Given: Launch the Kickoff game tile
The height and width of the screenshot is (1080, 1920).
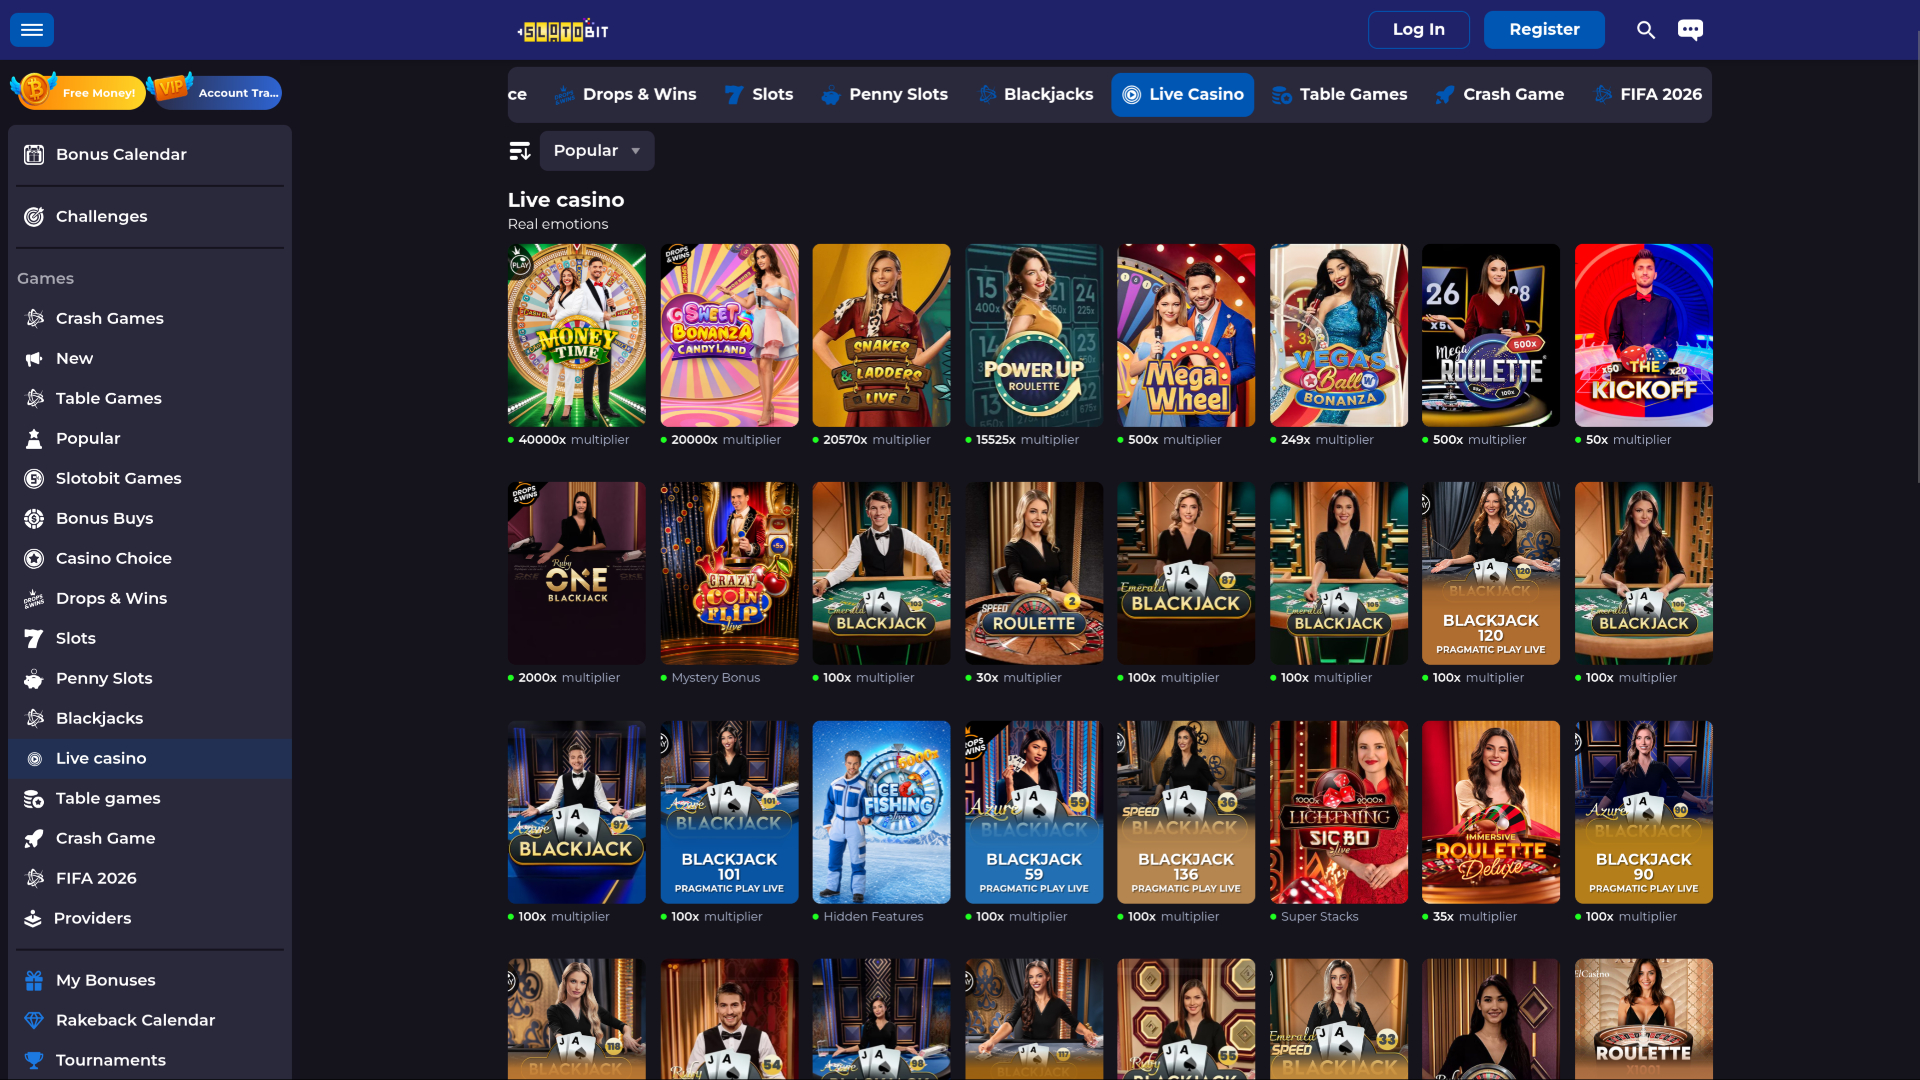Looking at the screenshot, I should [1643, 335].
